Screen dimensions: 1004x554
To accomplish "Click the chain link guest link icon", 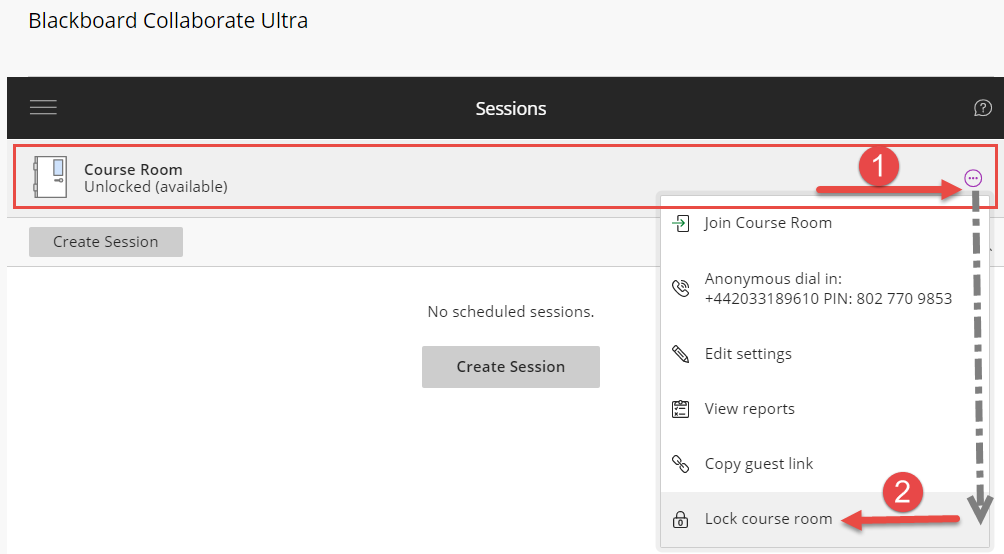I will (681, 464).
